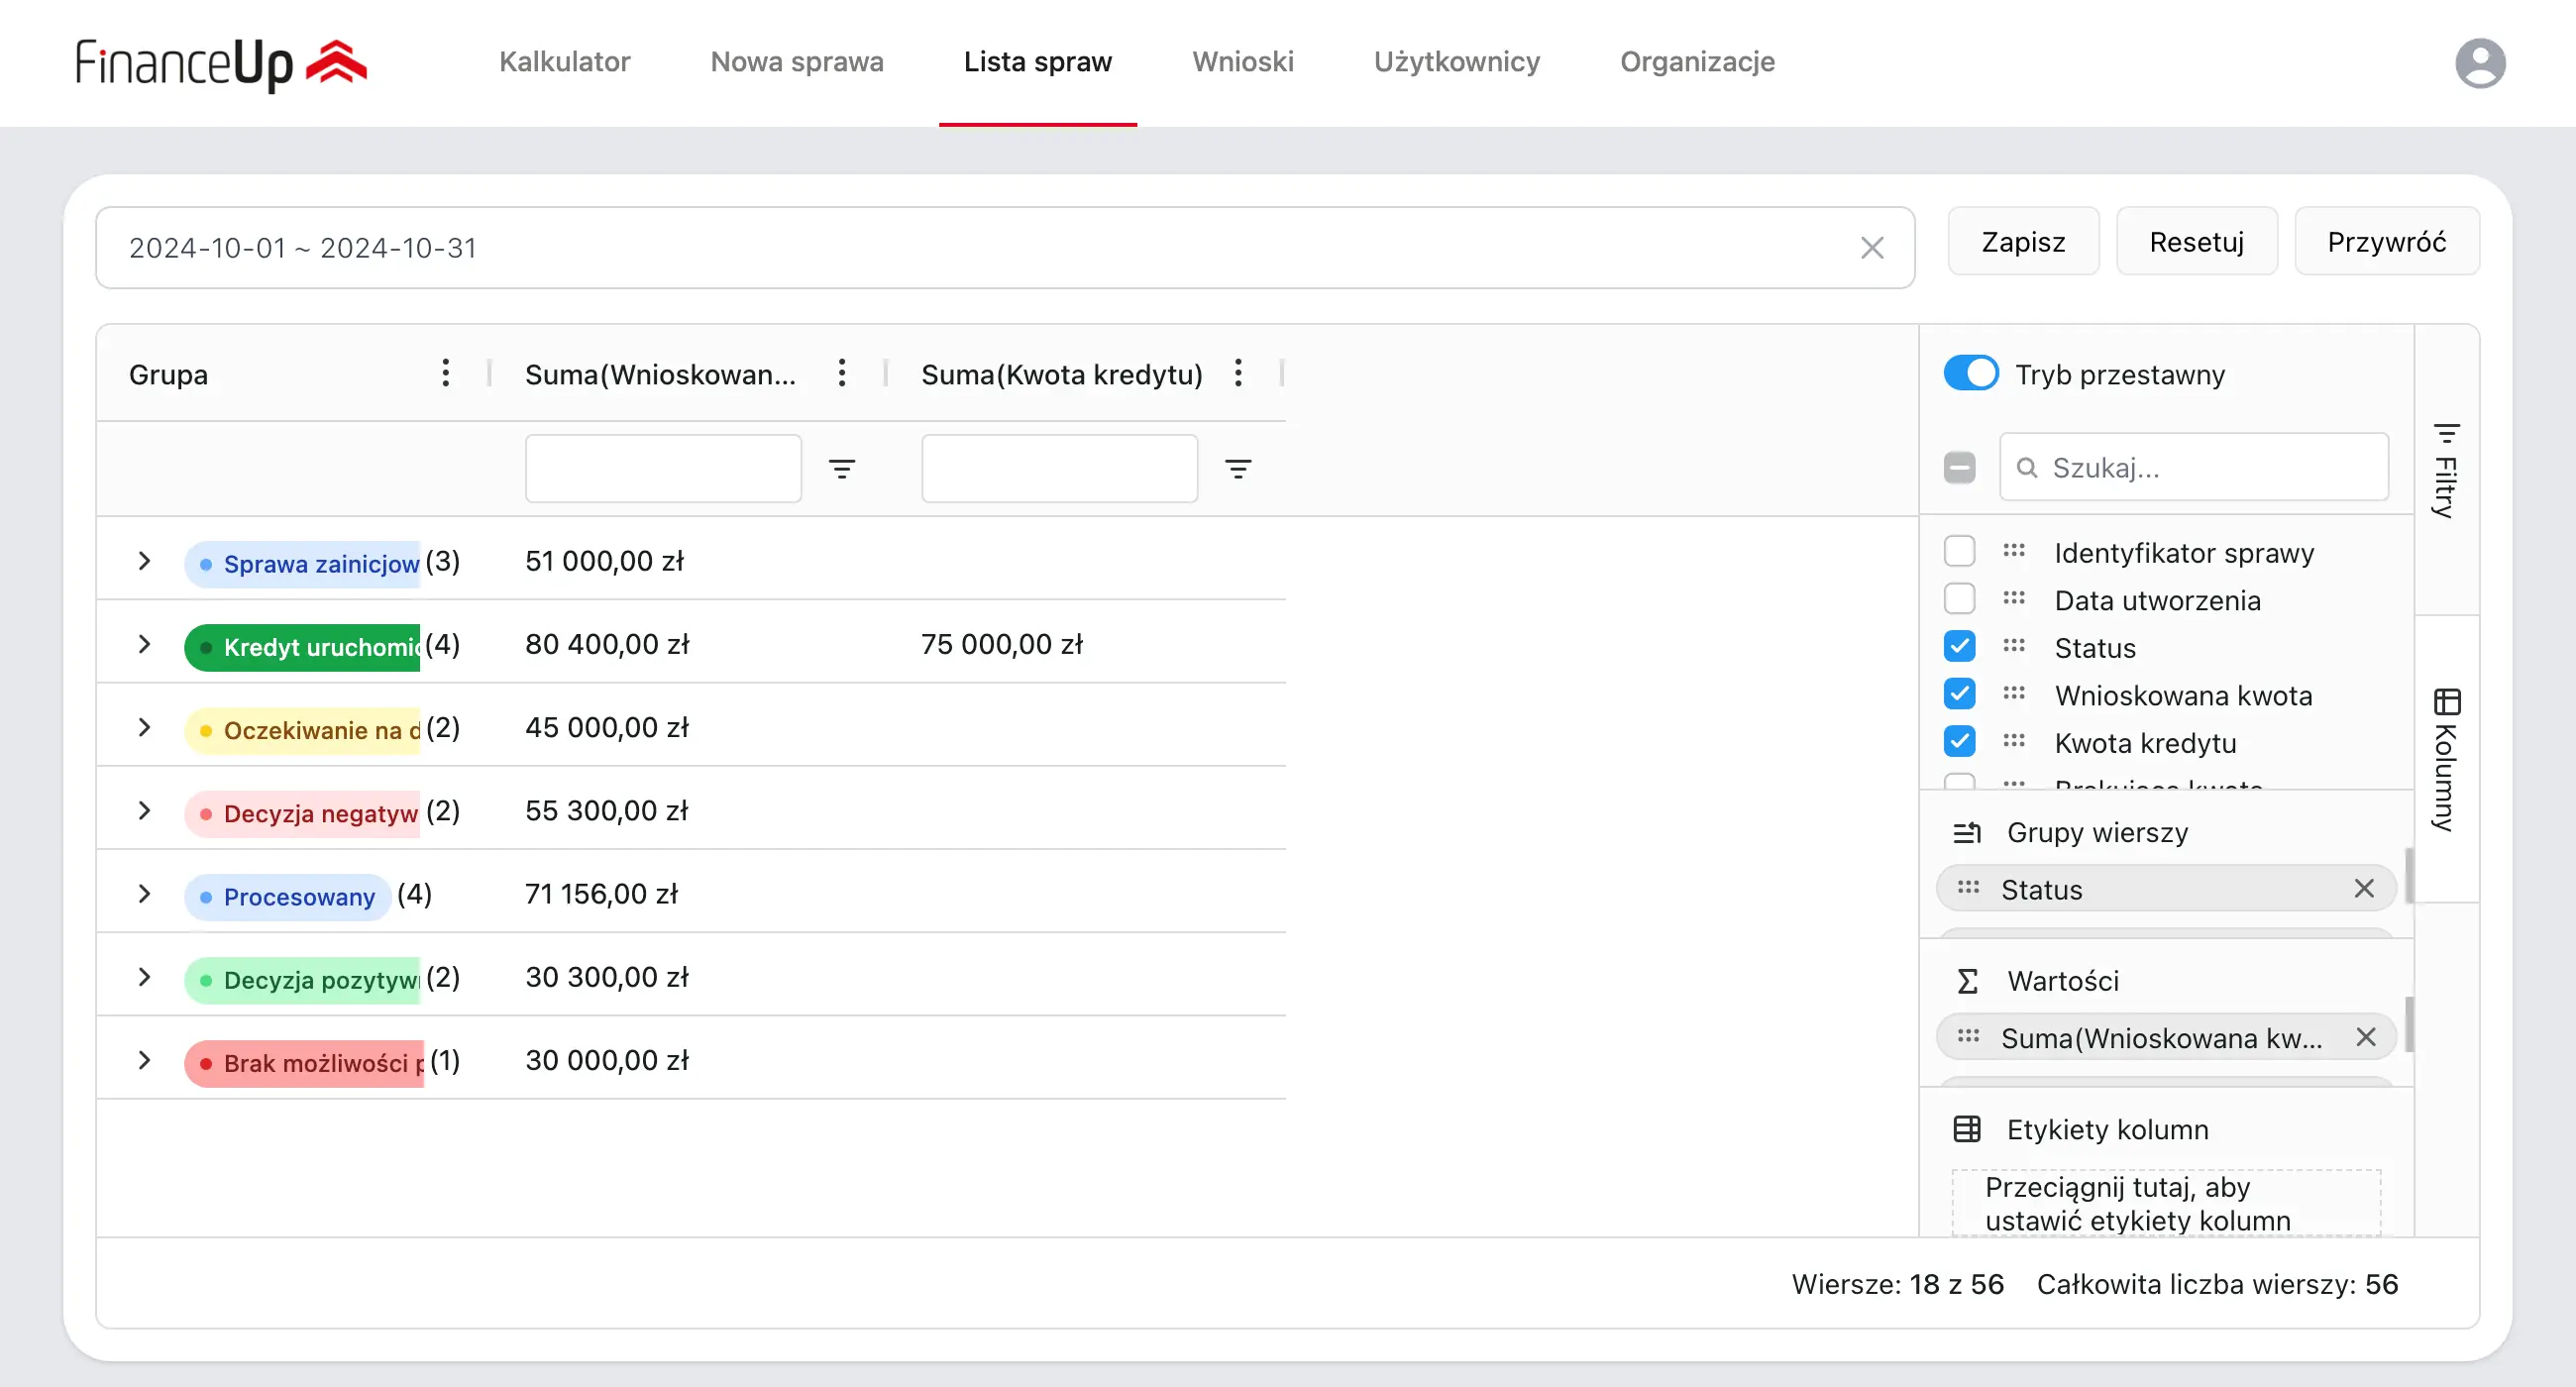Click drag handle next to Wnioskowana kwota
Screen dimensions: 2576x1387
[x=2014, y=694]
